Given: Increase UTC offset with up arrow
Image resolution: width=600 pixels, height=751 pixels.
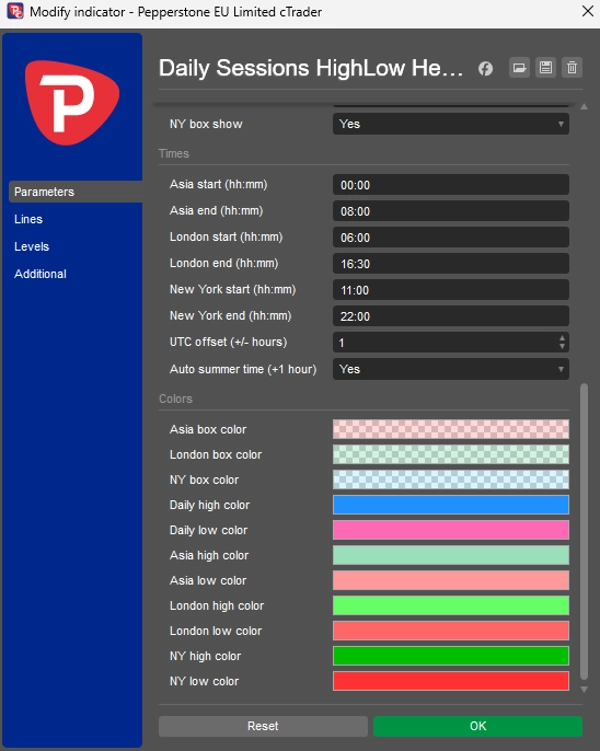Looking at the screenshot, I should (x=562, y=338).
